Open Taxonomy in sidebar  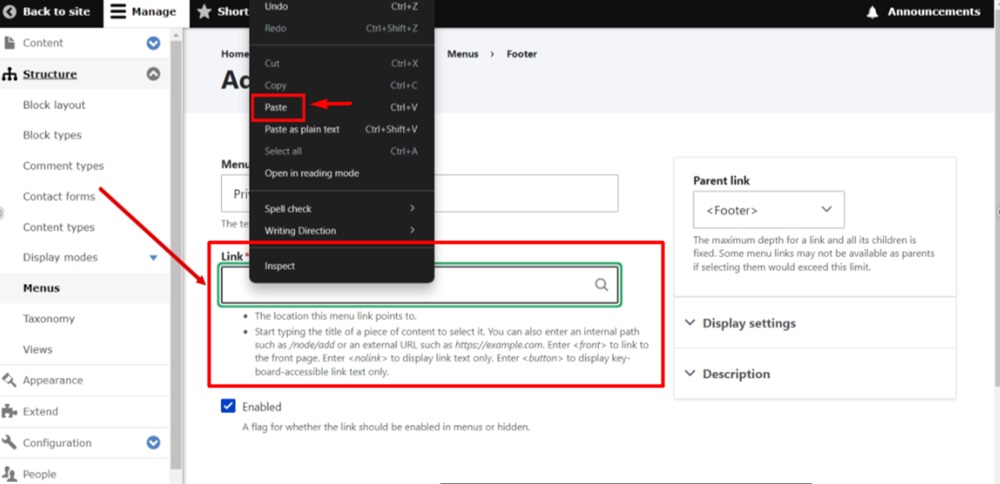[x=48, y=319]
